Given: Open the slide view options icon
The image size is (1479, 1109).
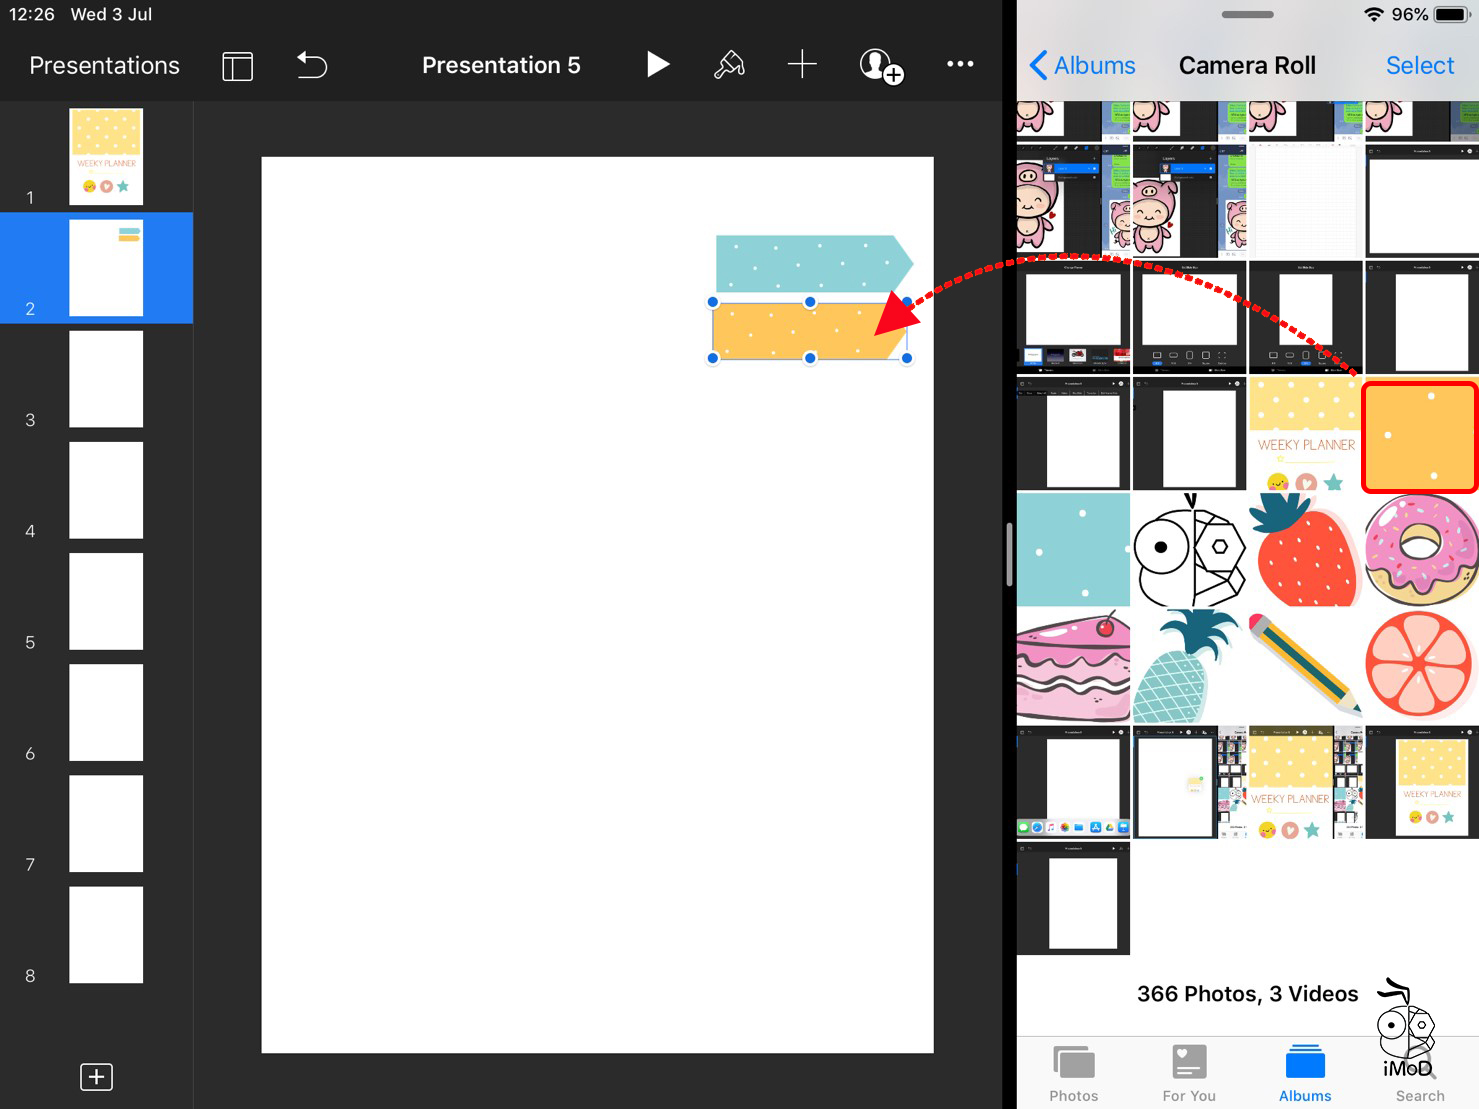Looking at the screenshot, I should tap(237, 66).
